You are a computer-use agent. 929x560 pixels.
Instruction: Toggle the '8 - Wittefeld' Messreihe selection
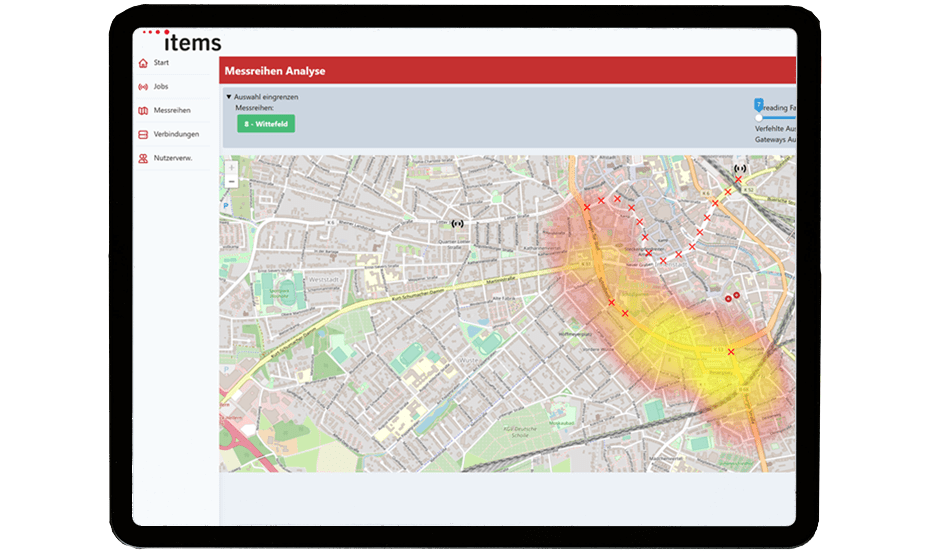pos(266,124)
